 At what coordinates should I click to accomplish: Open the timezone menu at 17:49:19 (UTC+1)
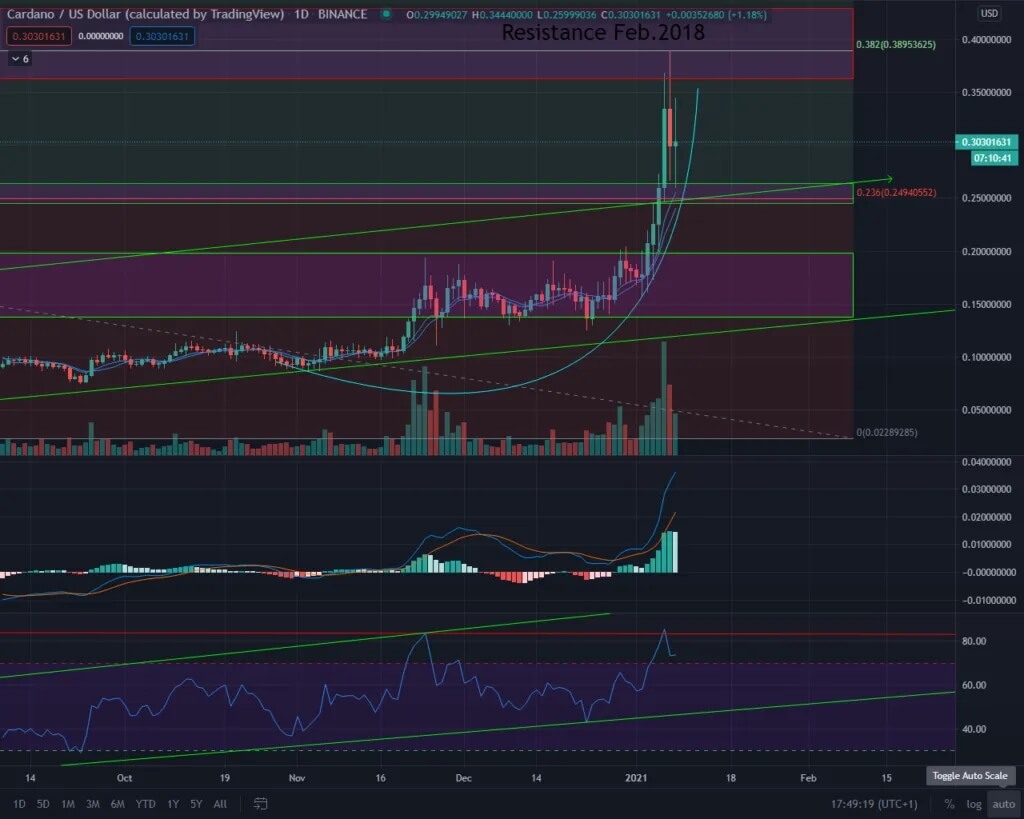(874, 804)
